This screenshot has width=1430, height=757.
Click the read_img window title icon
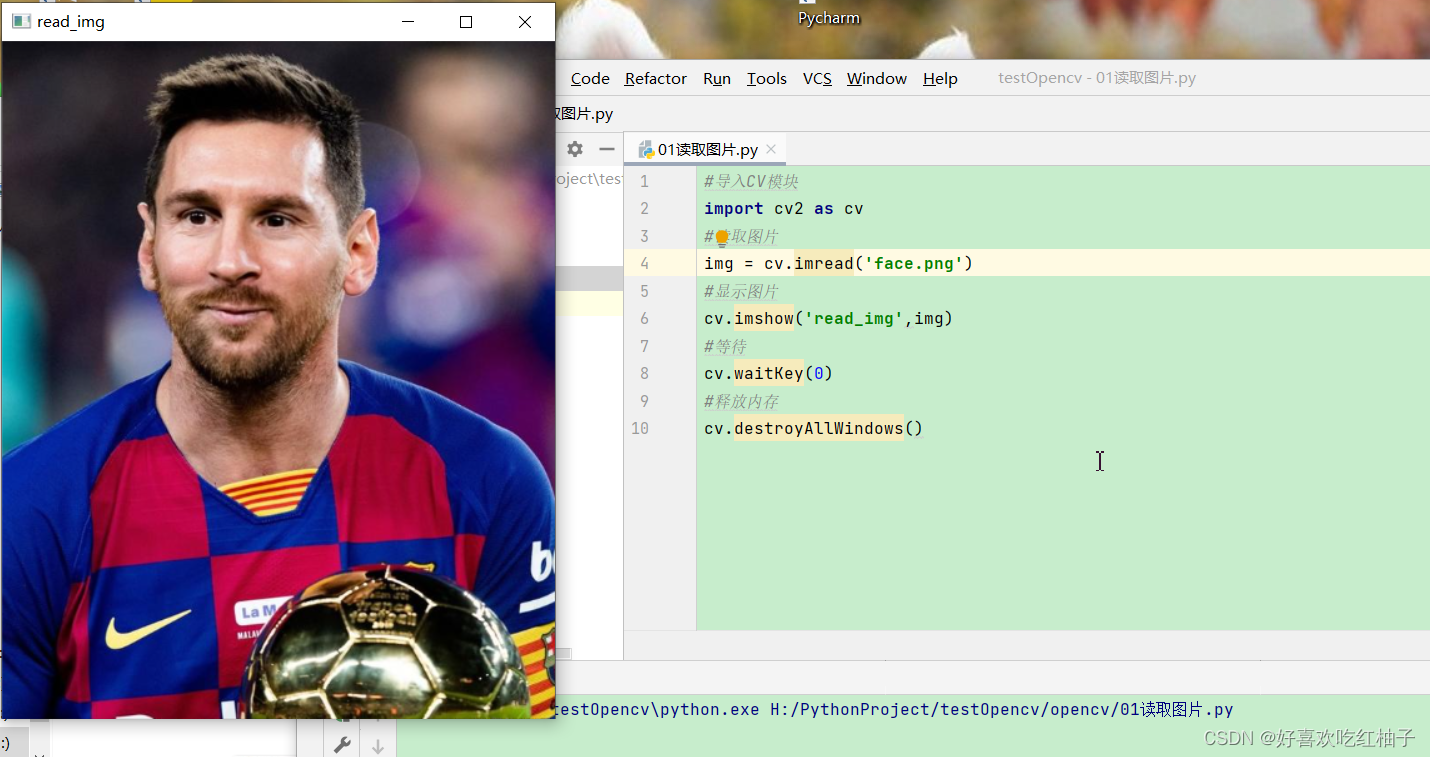[21, 21]
